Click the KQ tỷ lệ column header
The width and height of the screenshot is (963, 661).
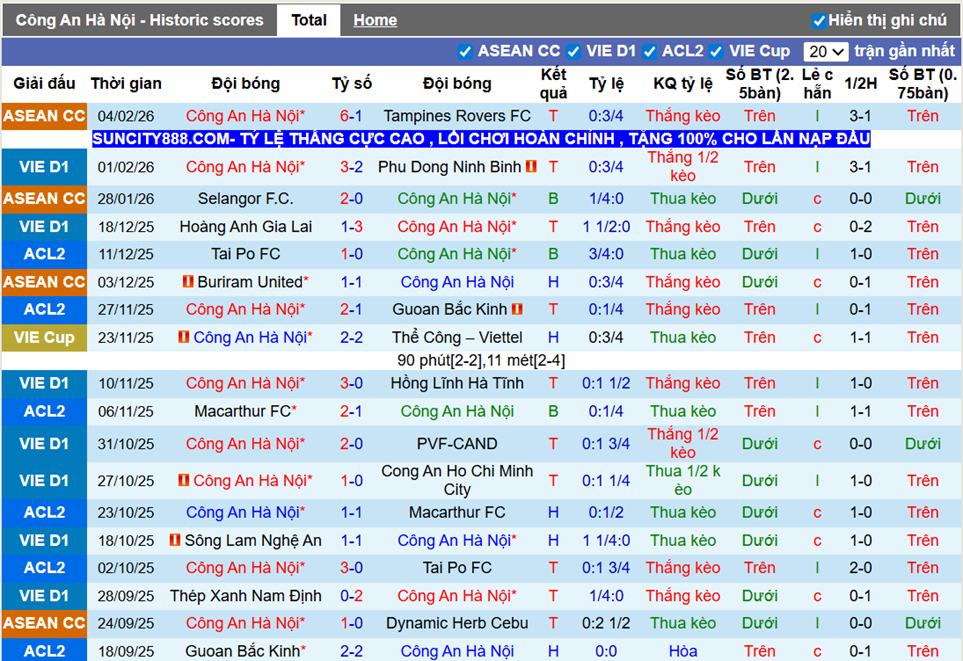coord(683,84)
